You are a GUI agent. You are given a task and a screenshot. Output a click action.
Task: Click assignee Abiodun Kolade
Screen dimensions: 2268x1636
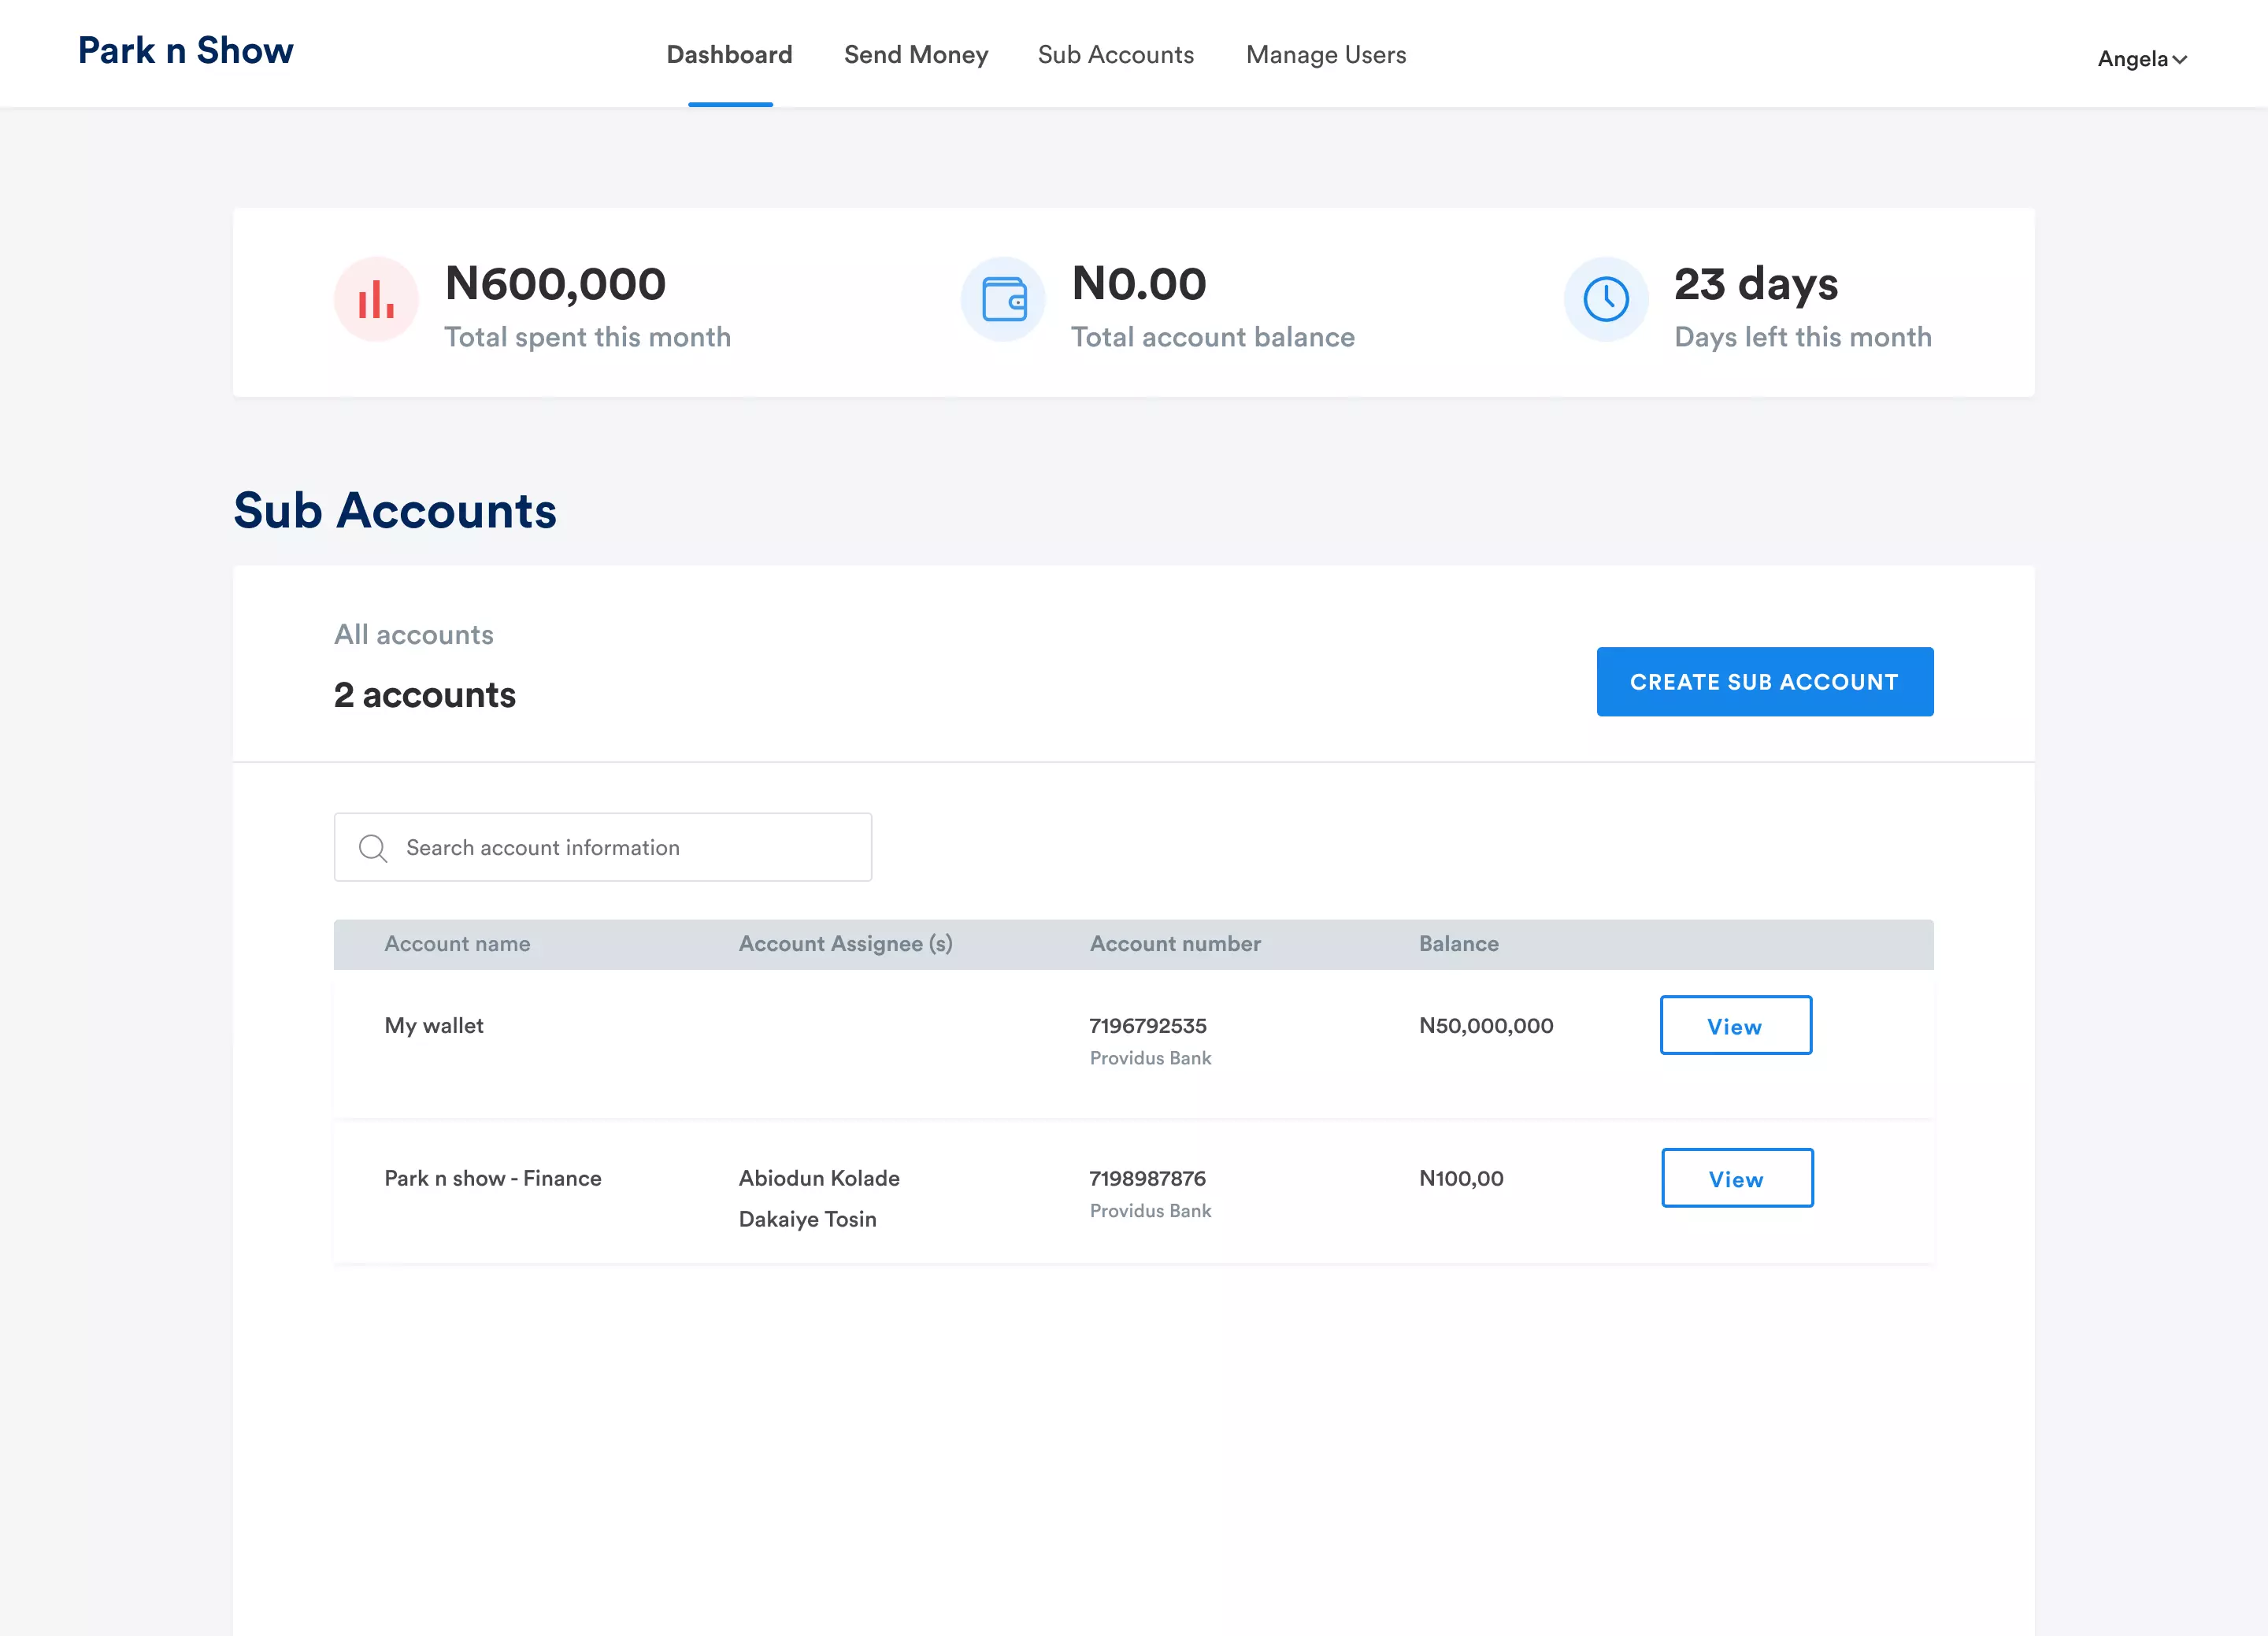click(x=819, y=1178)
